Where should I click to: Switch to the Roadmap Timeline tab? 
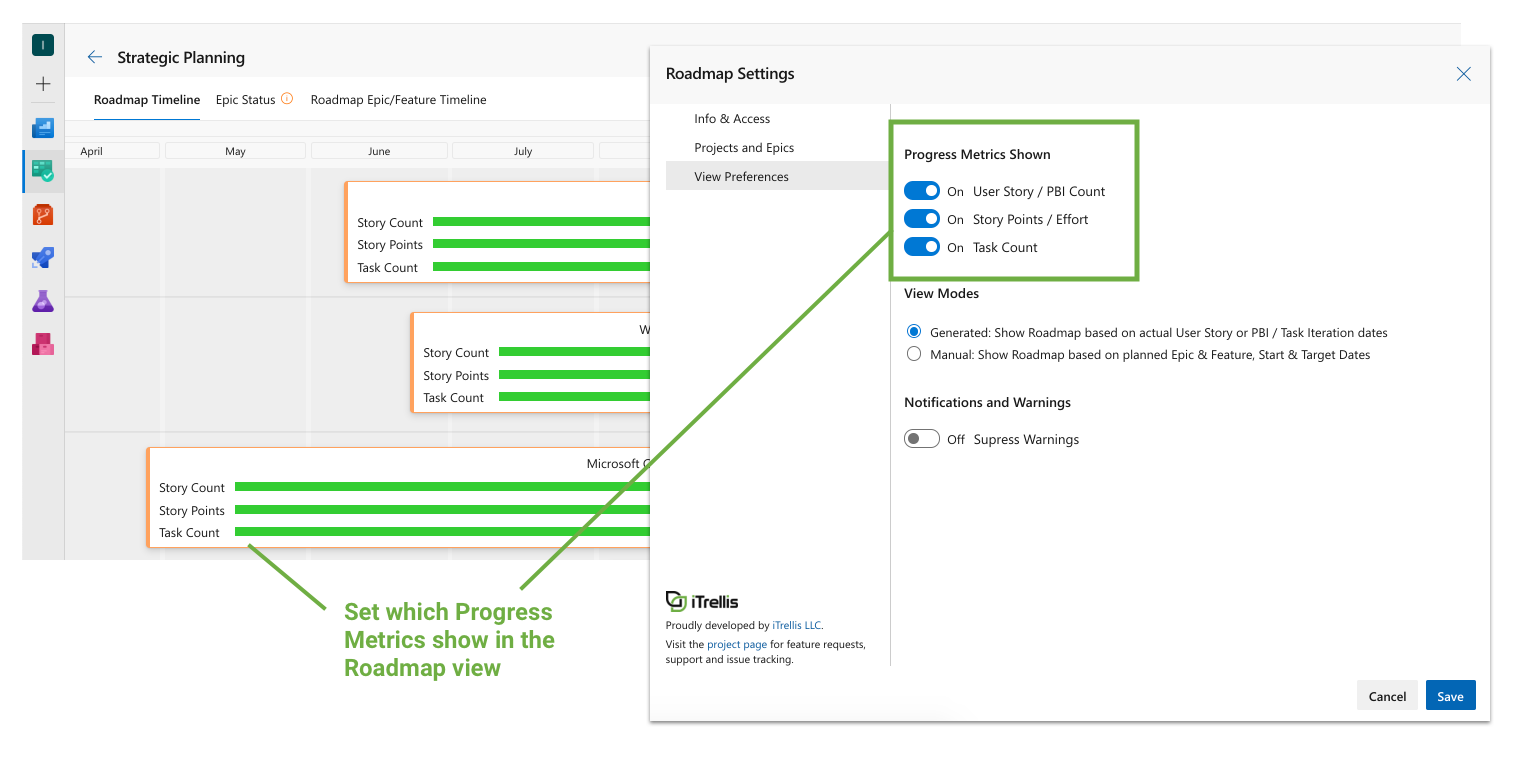pos(147,100)
